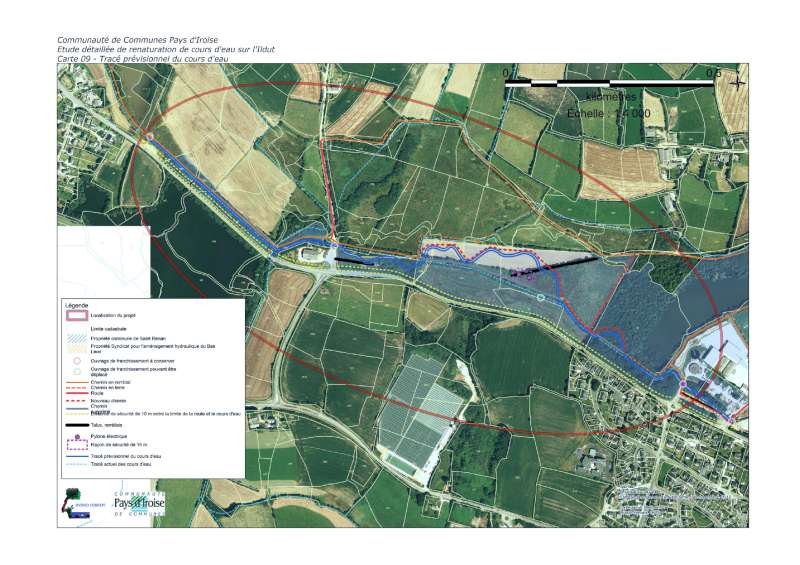Click the cyan circle marker on the watercourse
This screenshot has width=800, height=565.
[x=540, y=297]
